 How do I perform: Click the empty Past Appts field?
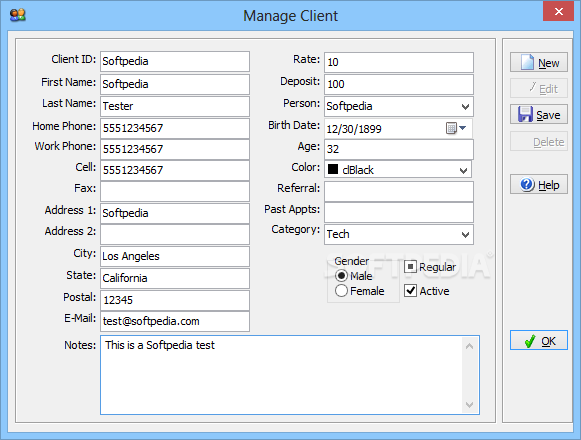[399, 212]
